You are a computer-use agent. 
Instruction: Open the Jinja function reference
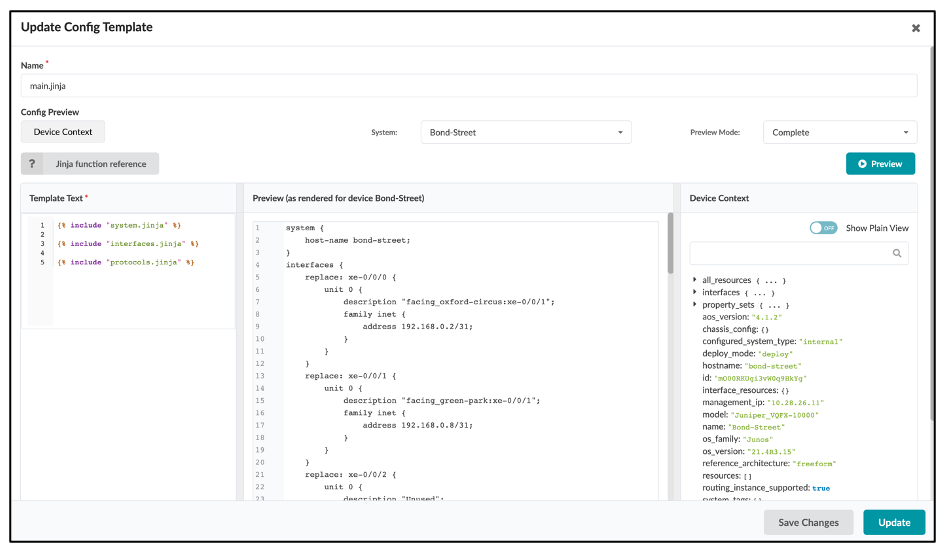(100, 164)
